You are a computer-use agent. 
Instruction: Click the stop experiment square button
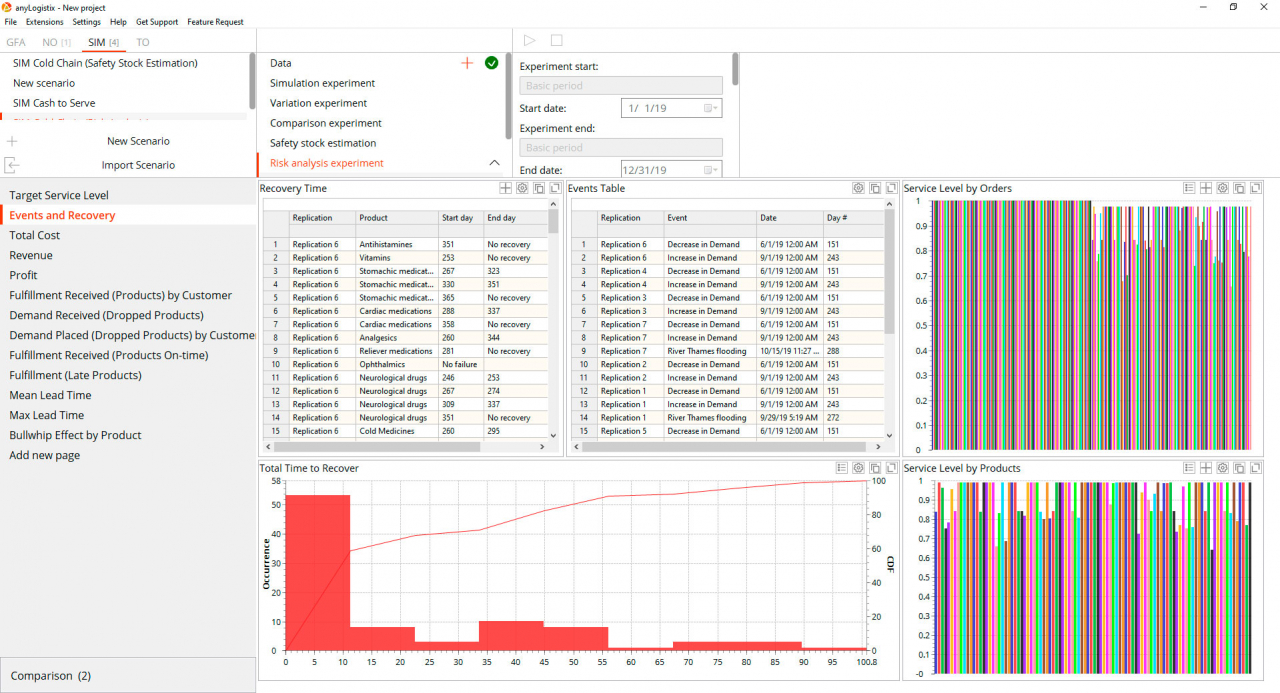(x=557, y=40)
